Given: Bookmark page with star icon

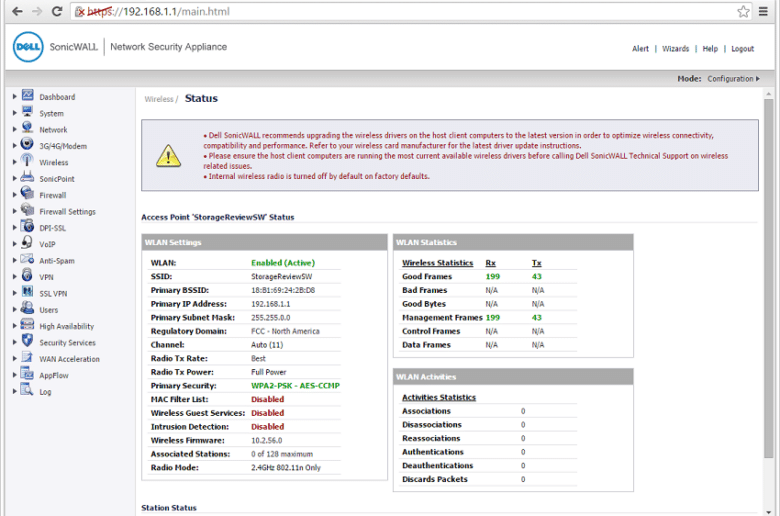Looking at the screenshot, I should [x=743, y=11].
